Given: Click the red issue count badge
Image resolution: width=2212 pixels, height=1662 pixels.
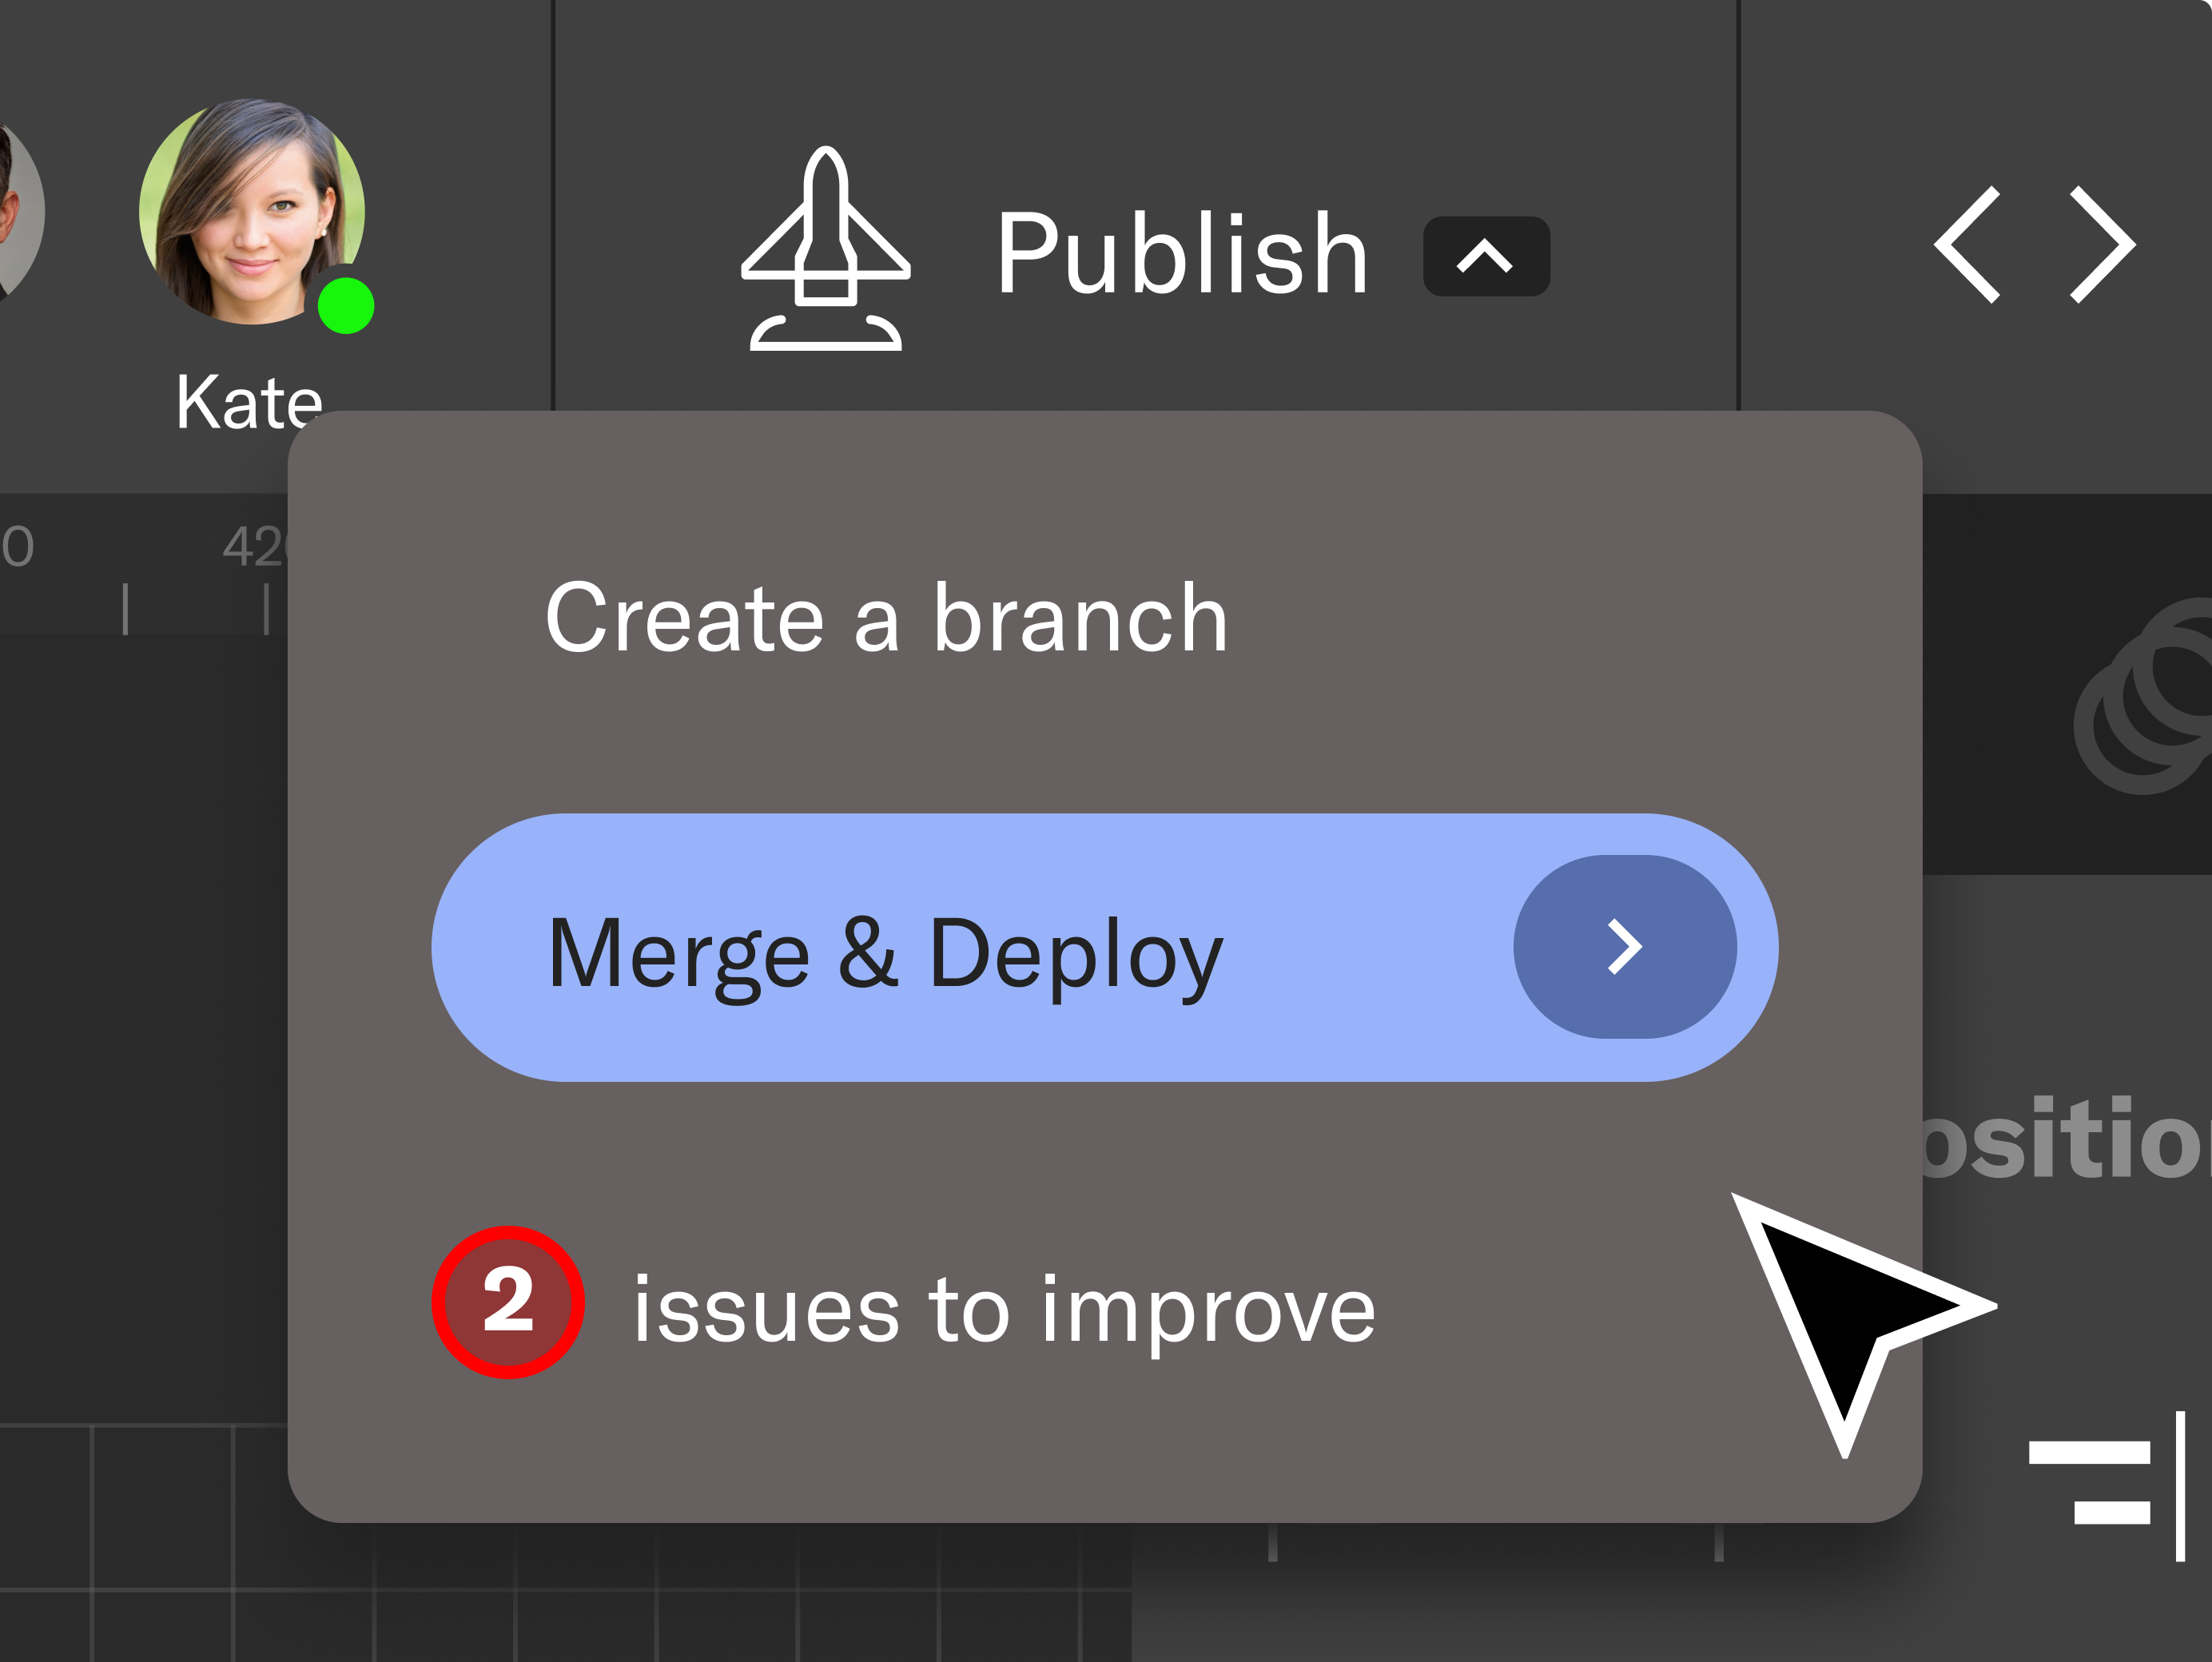Looking at the screenshot, I should [508, 1302].
